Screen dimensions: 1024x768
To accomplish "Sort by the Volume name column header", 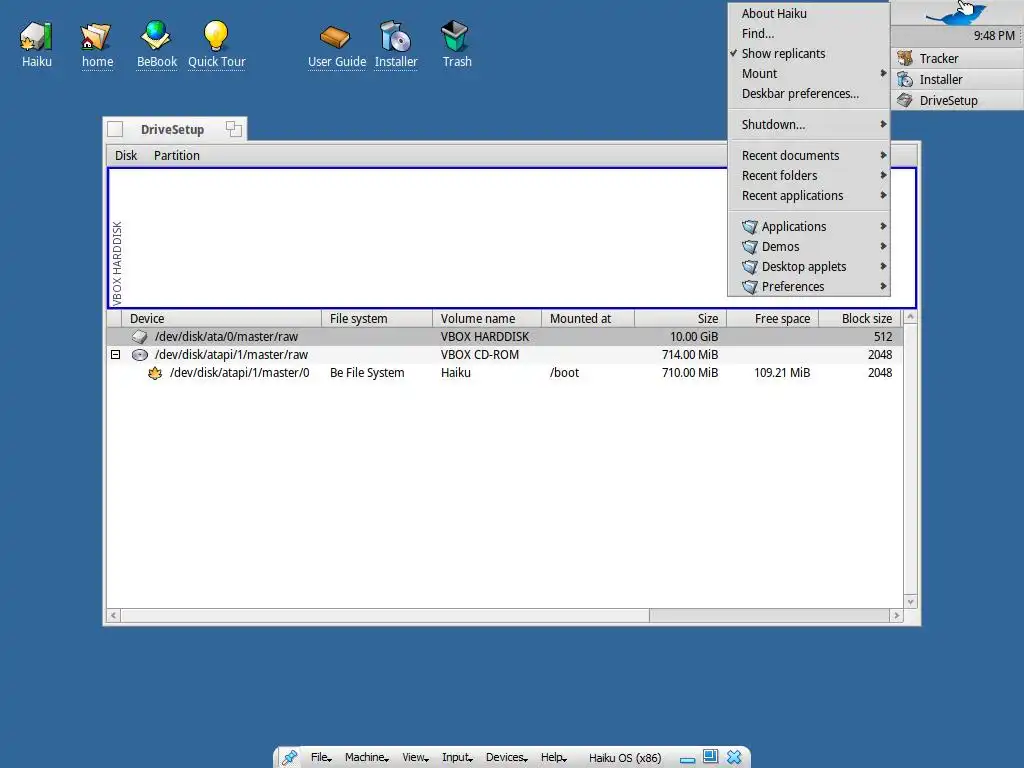I will click(x=487, y=319).
